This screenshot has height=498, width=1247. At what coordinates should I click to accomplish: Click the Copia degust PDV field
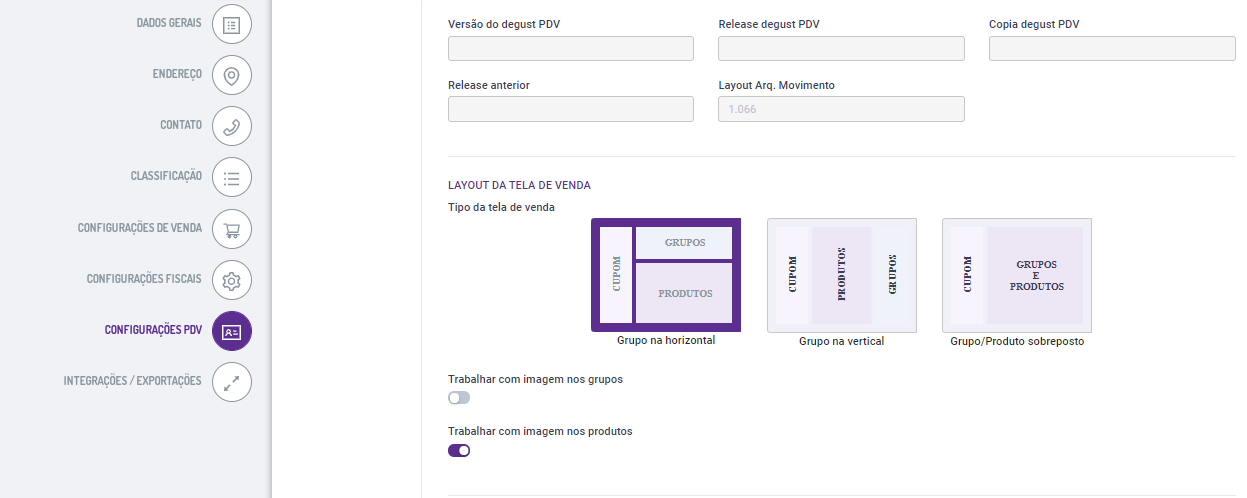[1112, 49]
